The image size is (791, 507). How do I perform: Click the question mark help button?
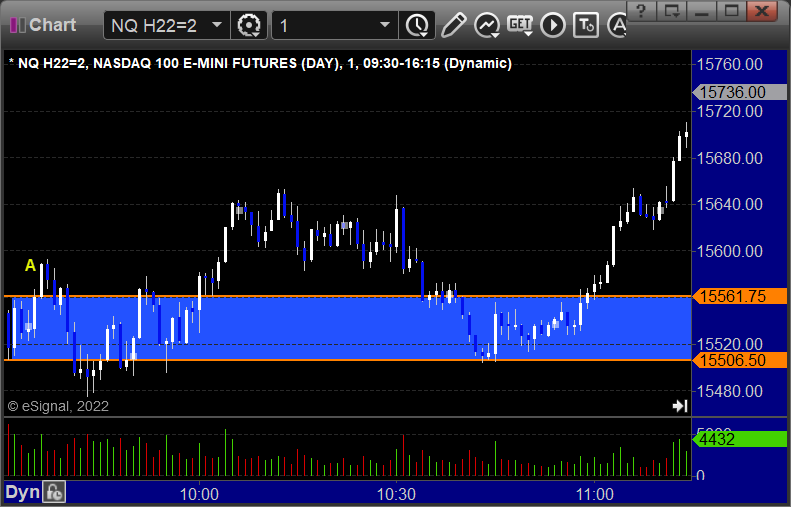pyautogui.click(x=641, y=11)
